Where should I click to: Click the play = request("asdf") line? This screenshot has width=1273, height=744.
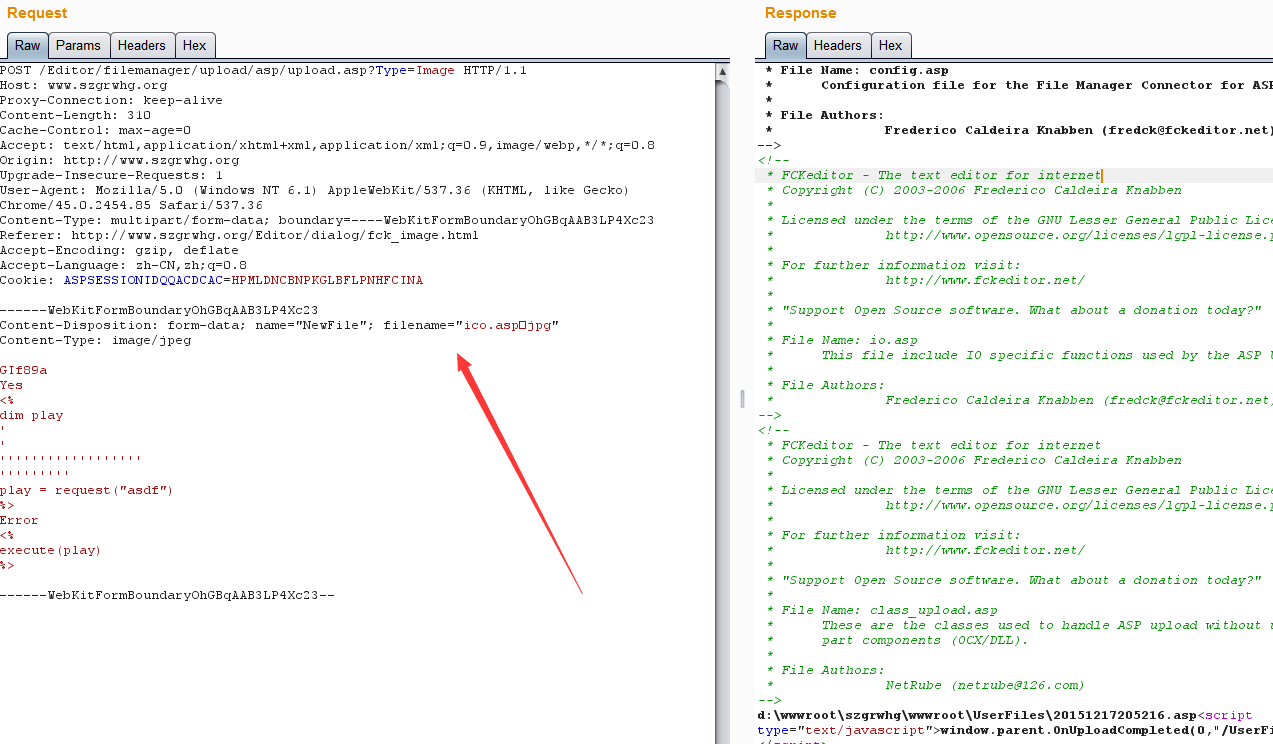tap(87, 490)
